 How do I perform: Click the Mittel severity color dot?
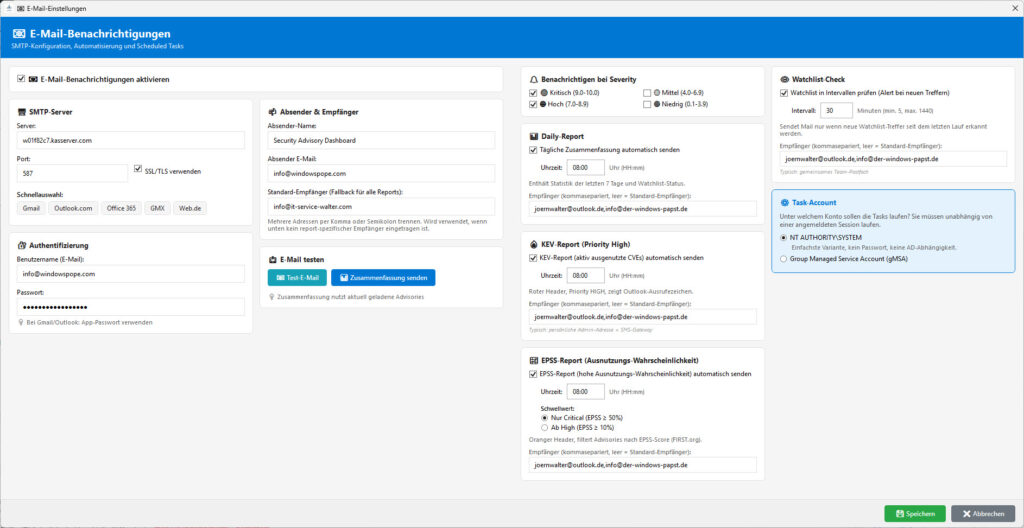point(657,93)
